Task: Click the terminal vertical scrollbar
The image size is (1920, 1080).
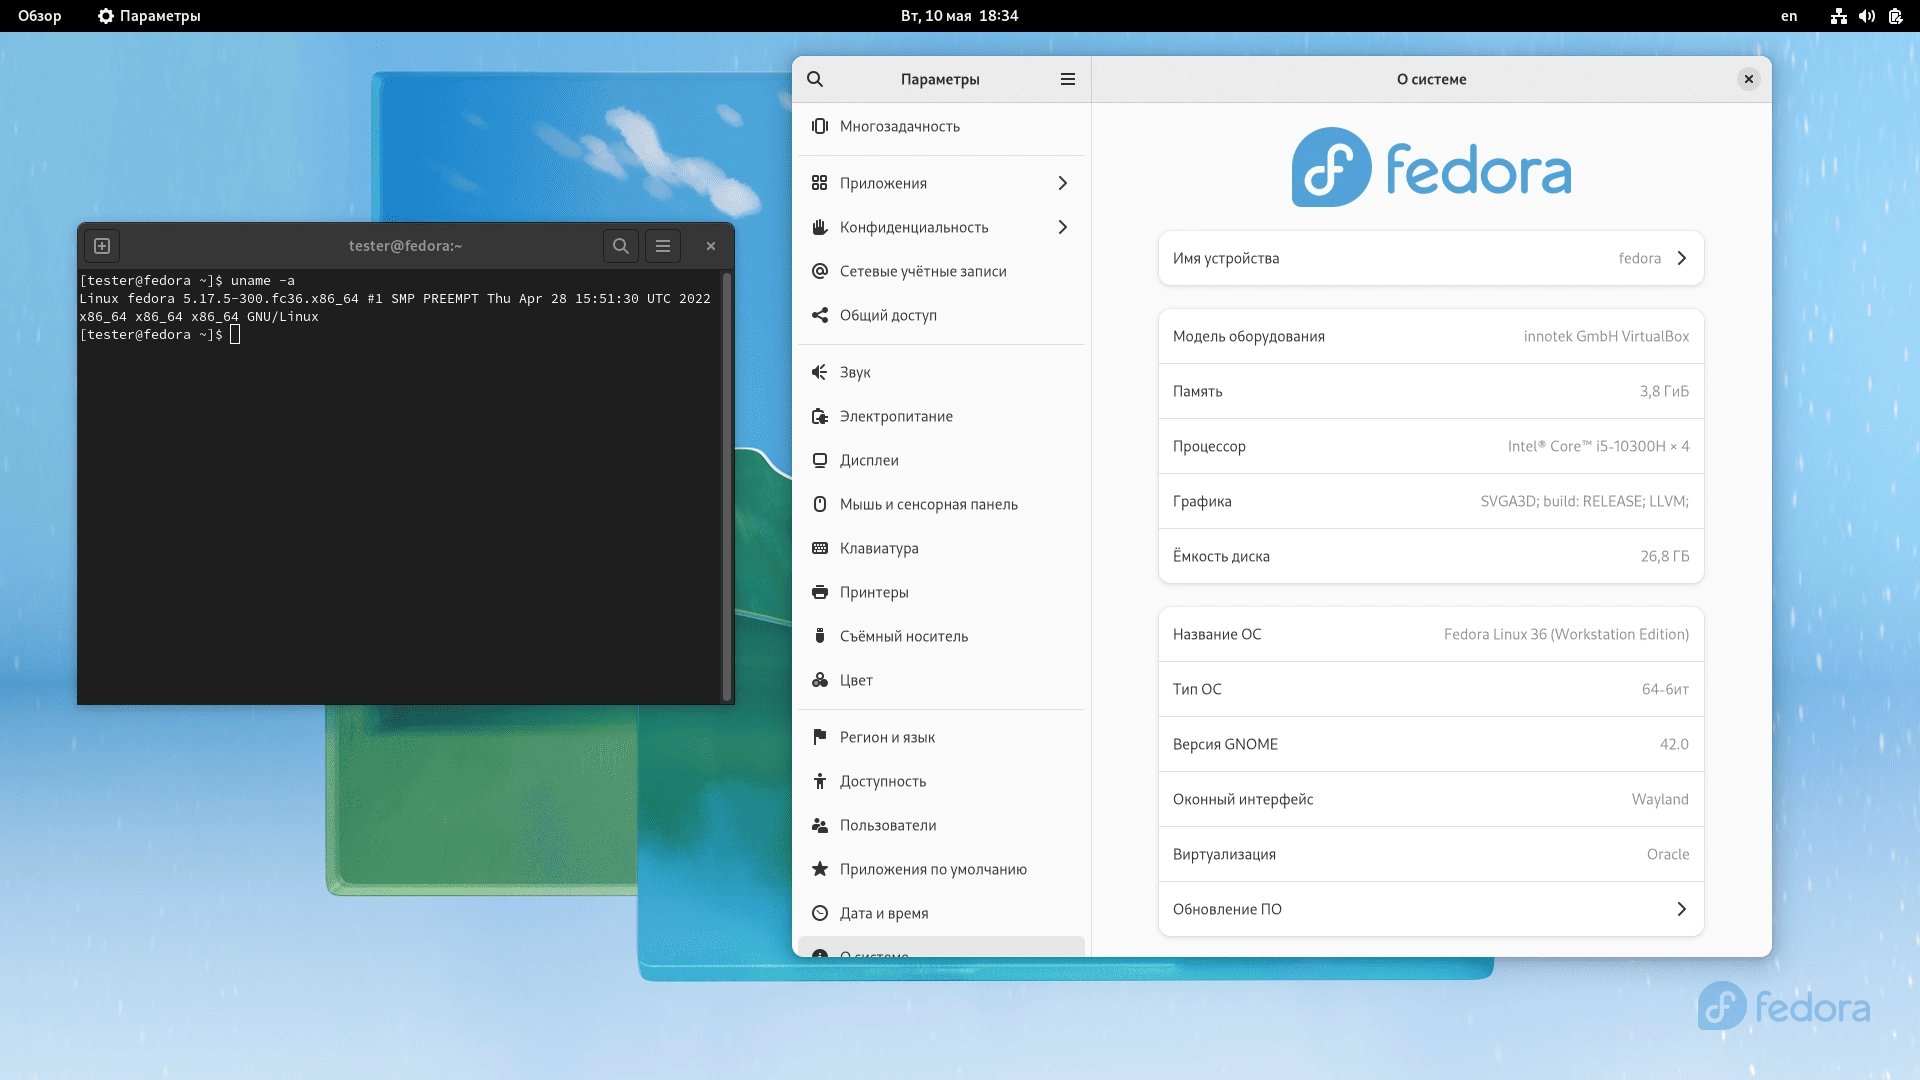Action: point(727,486)
